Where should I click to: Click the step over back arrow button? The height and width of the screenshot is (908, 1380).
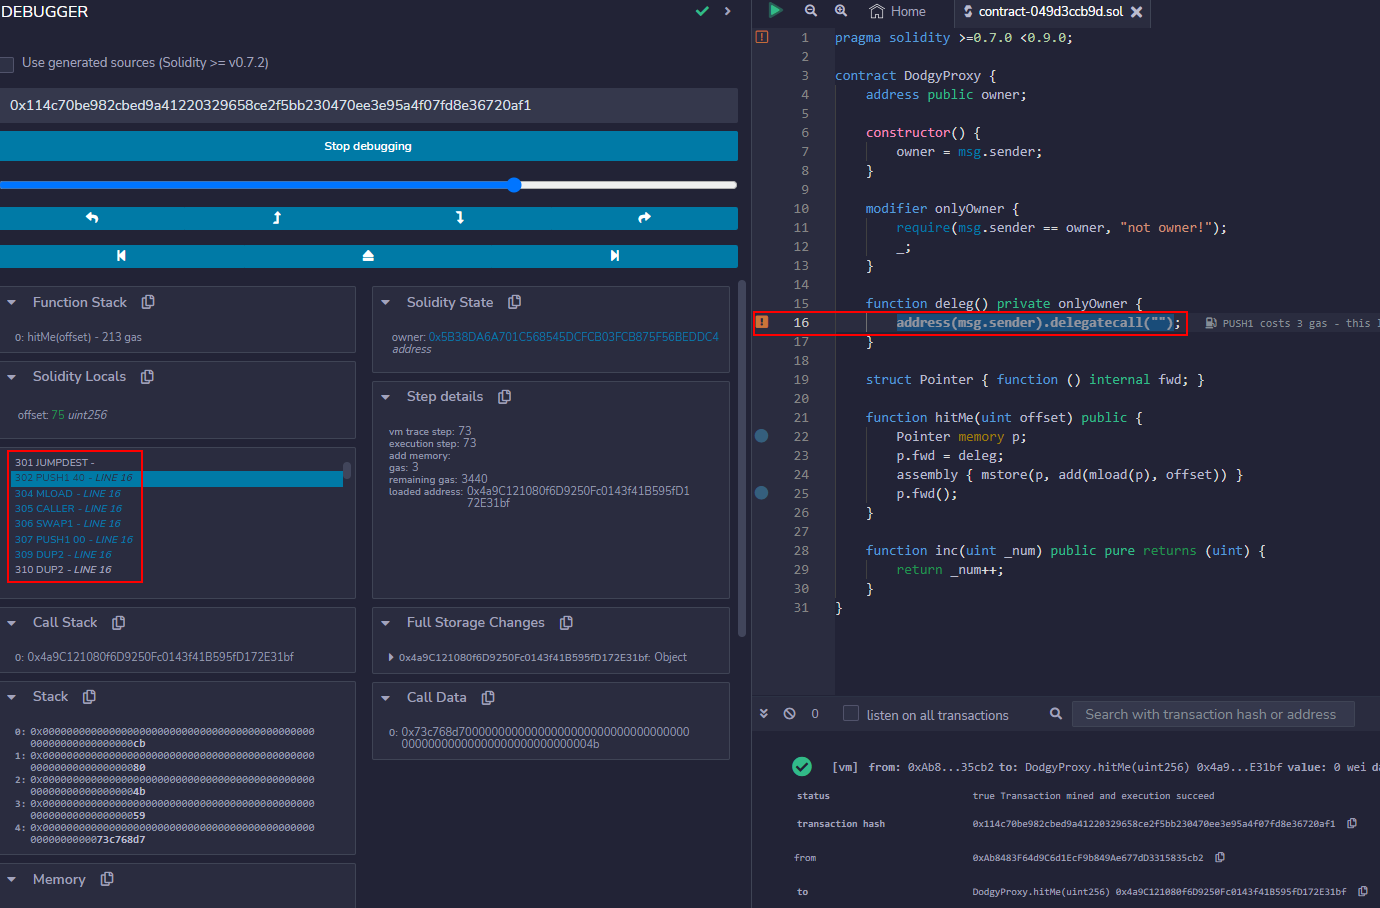[92, 218]
